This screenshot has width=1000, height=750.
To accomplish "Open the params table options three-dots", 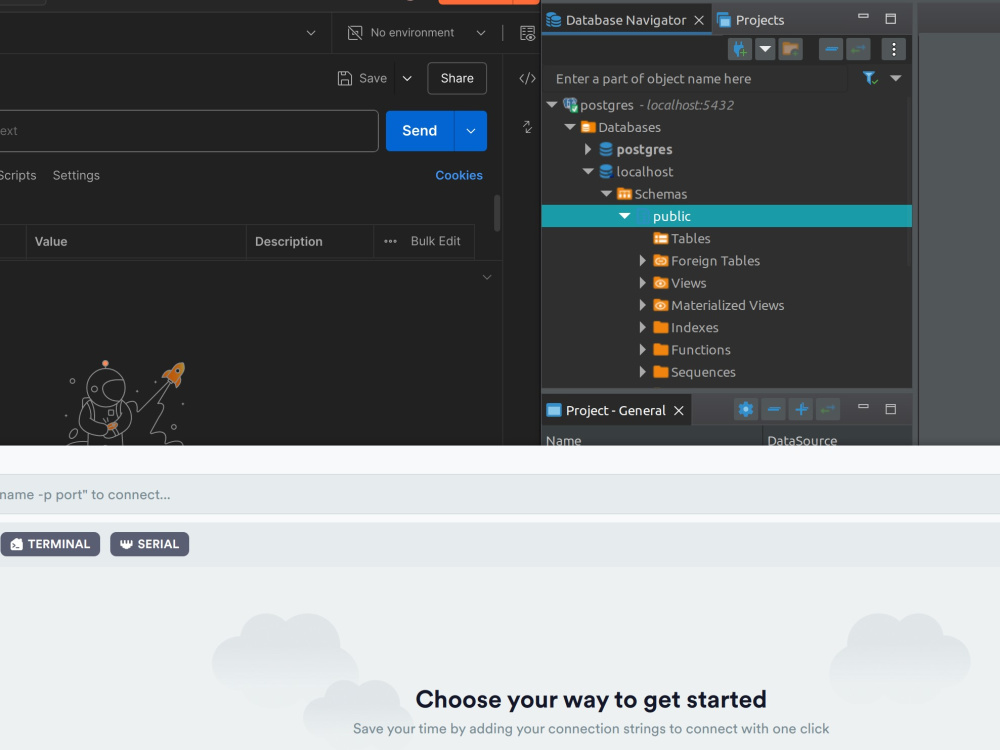I will click(390, 241).
